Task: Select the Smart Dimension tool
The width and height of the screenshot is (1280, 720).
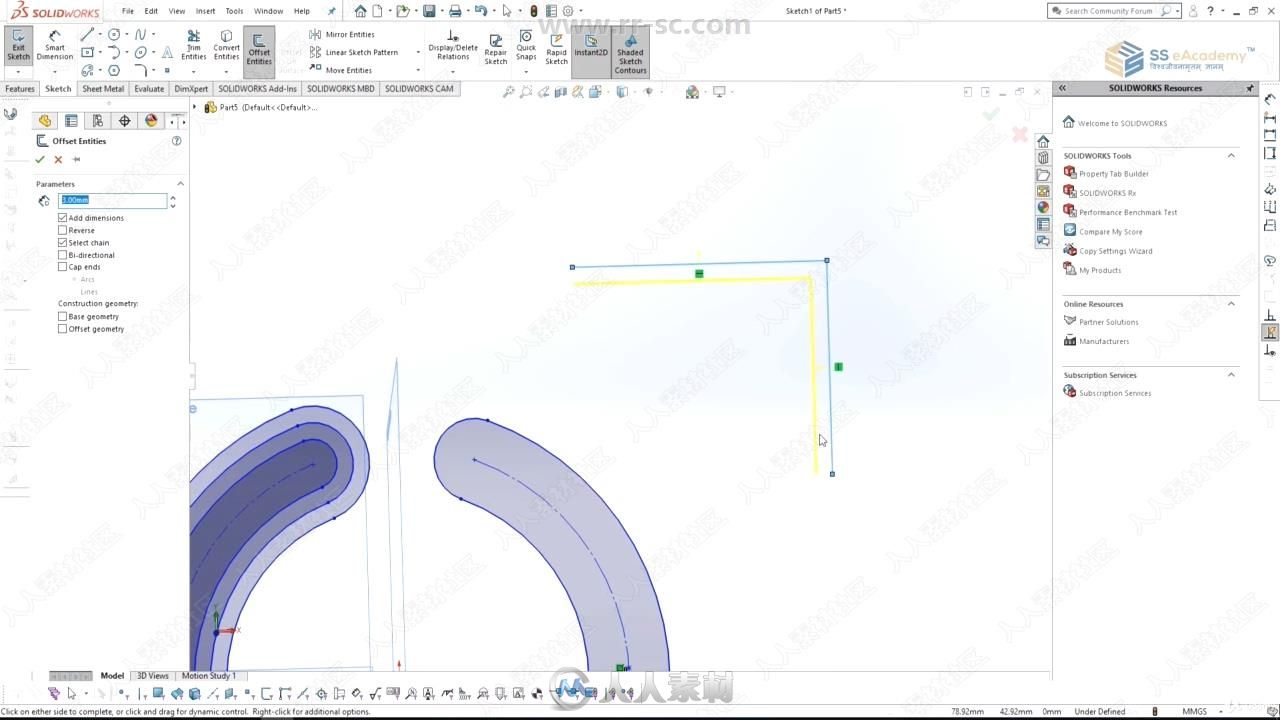Action: 55,46
